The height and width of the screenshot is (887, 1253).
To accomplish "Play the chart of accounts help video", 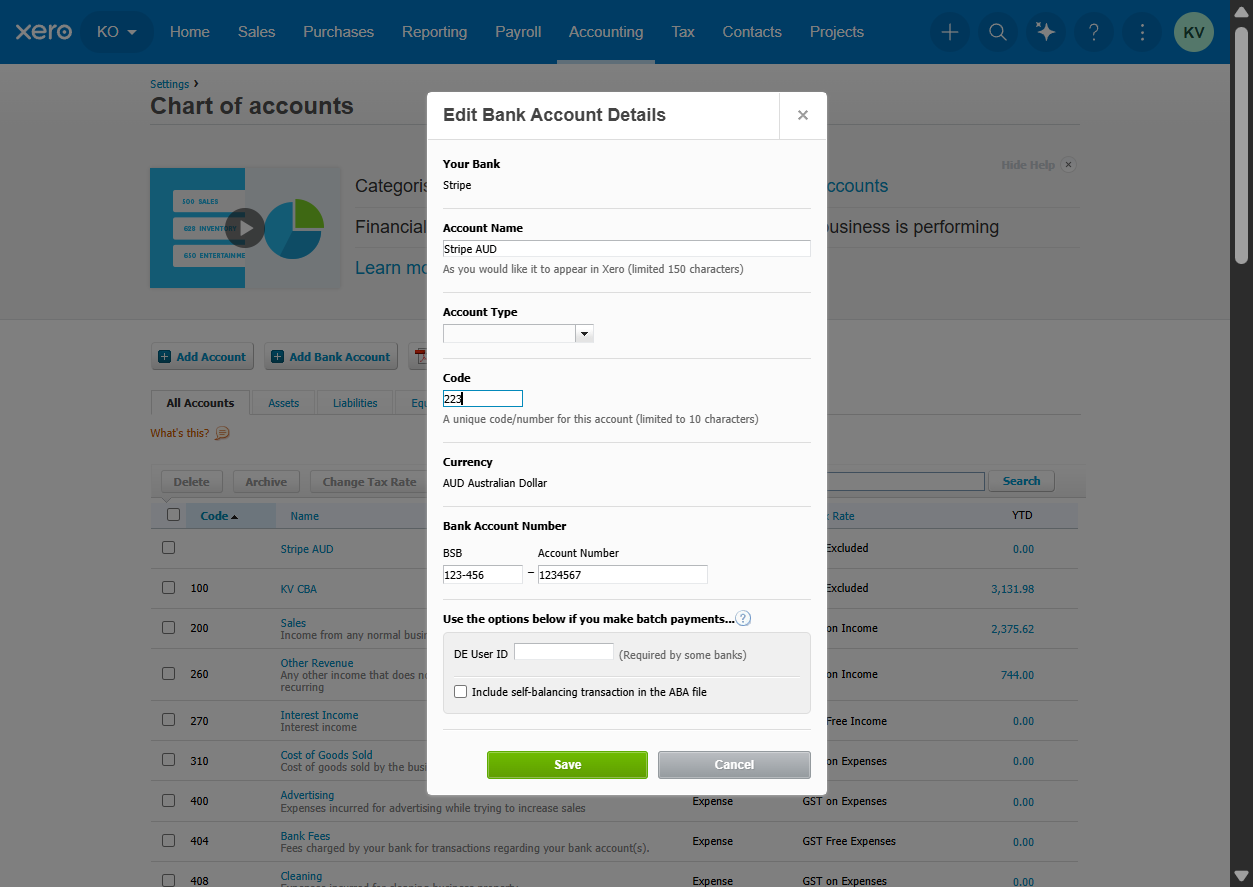I will point(245,228).
